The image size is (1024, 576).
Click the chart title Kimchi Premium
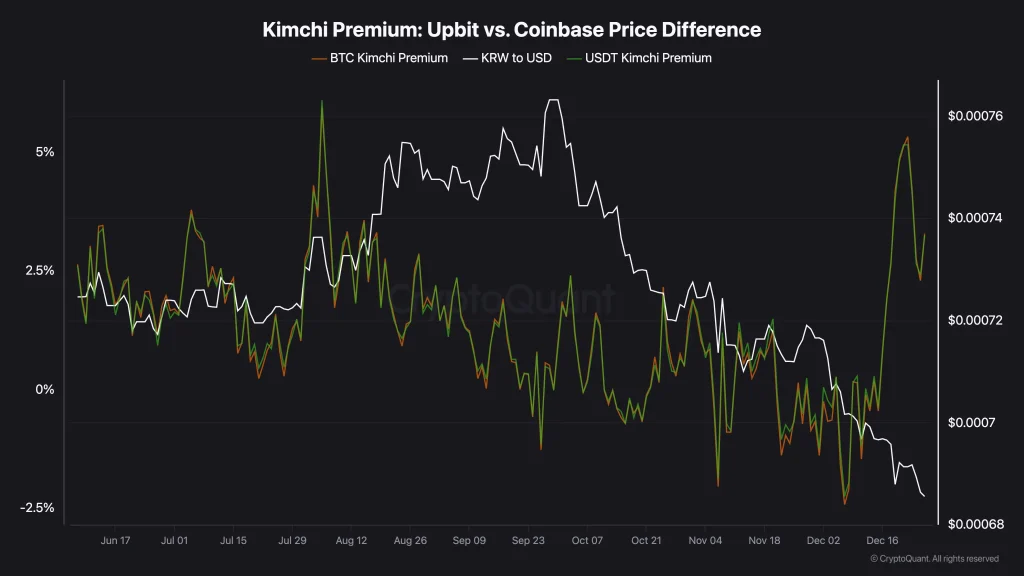[x=512, y=29]
